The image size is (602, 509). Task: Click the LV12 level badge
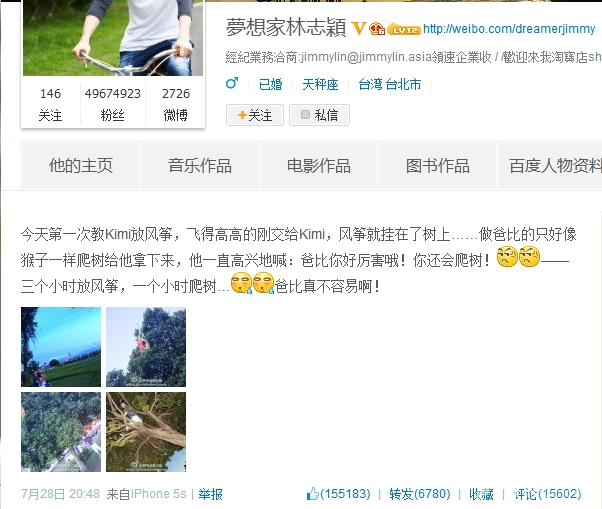(x=404, y=29)
